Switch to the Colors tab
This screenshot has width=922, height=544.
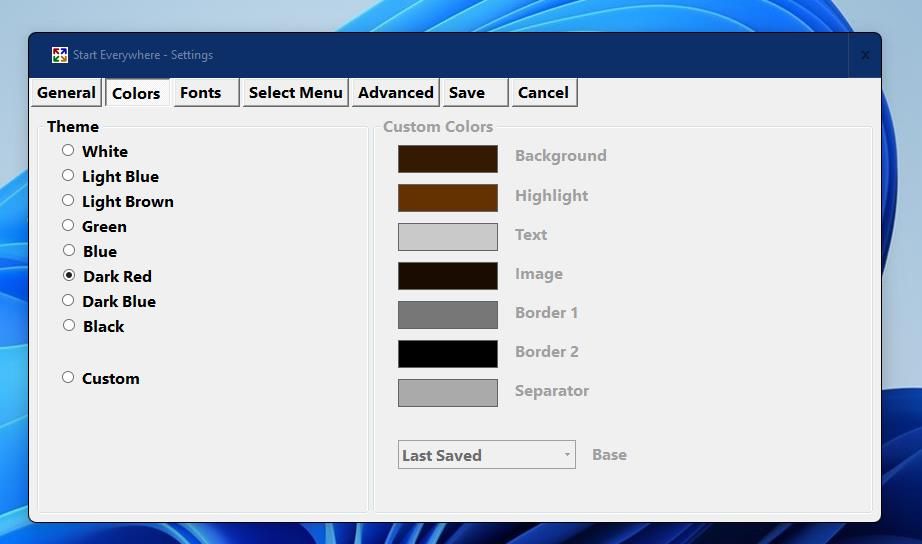[x=136, y=92]
